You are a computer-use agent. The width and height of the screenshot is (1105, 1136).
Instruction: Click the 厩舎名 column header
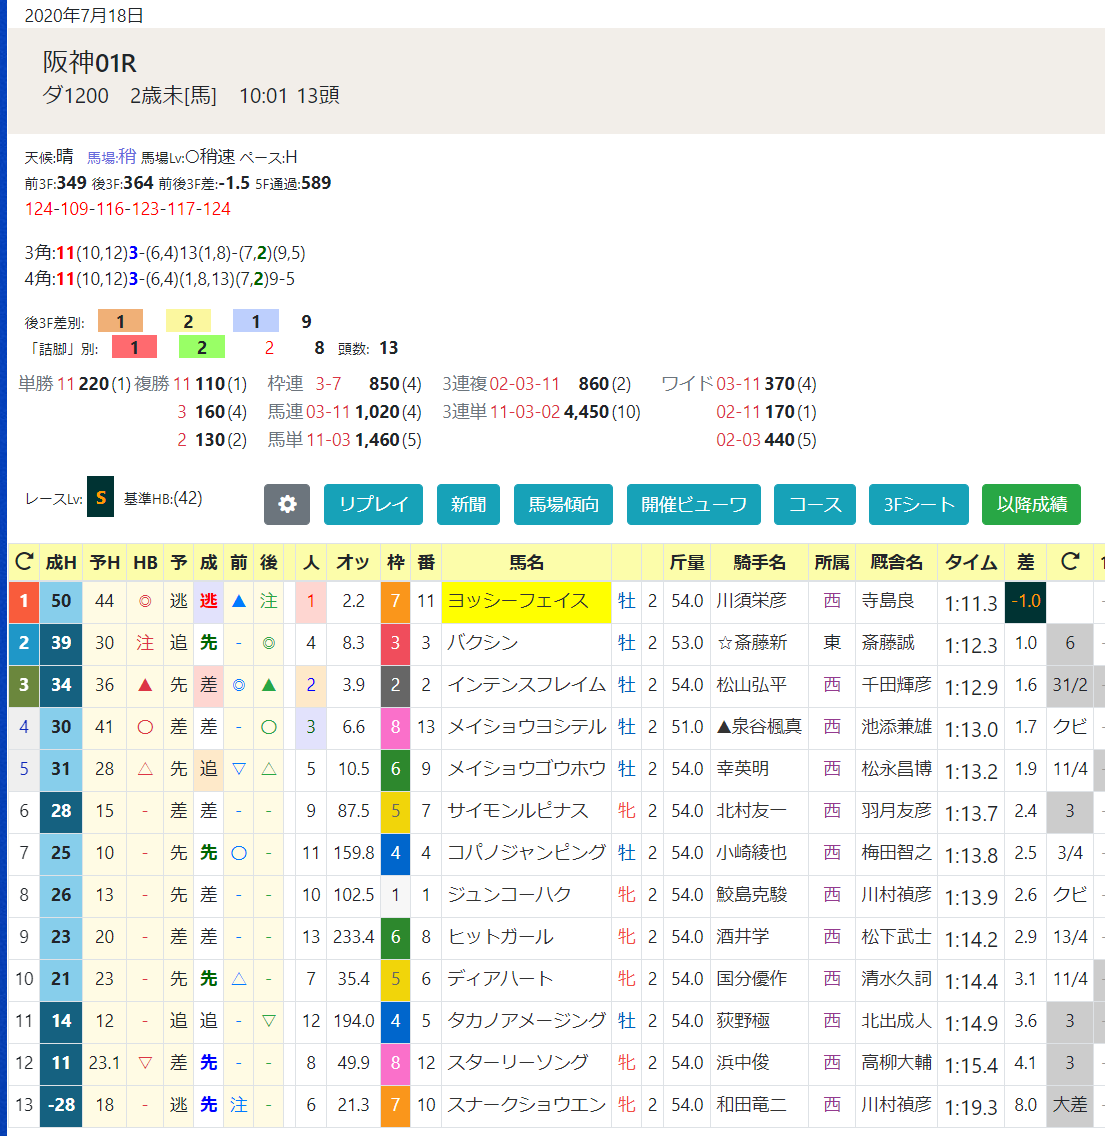coord(896,562)
